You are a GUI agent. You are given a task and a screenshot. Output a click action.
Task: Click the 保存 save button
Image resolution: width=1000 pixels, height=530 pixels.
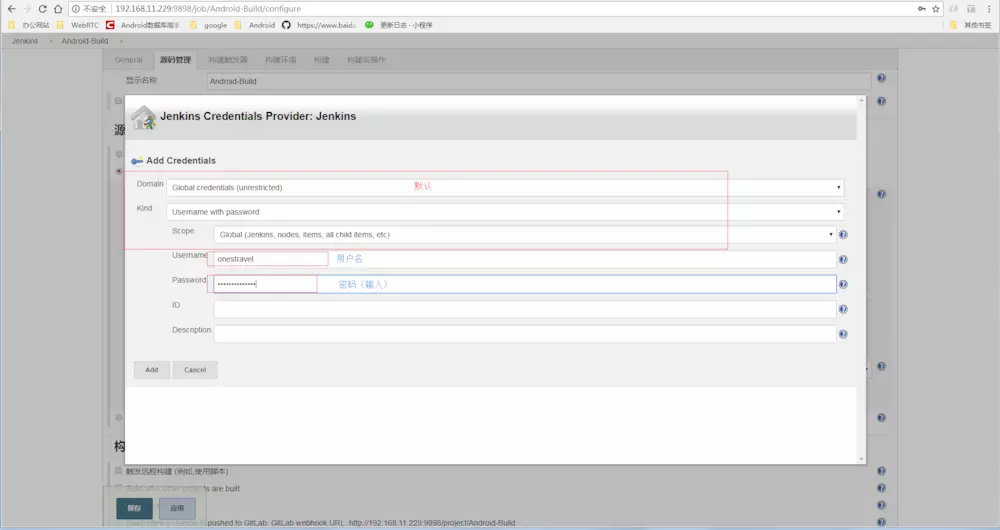[x=135, y=508]
